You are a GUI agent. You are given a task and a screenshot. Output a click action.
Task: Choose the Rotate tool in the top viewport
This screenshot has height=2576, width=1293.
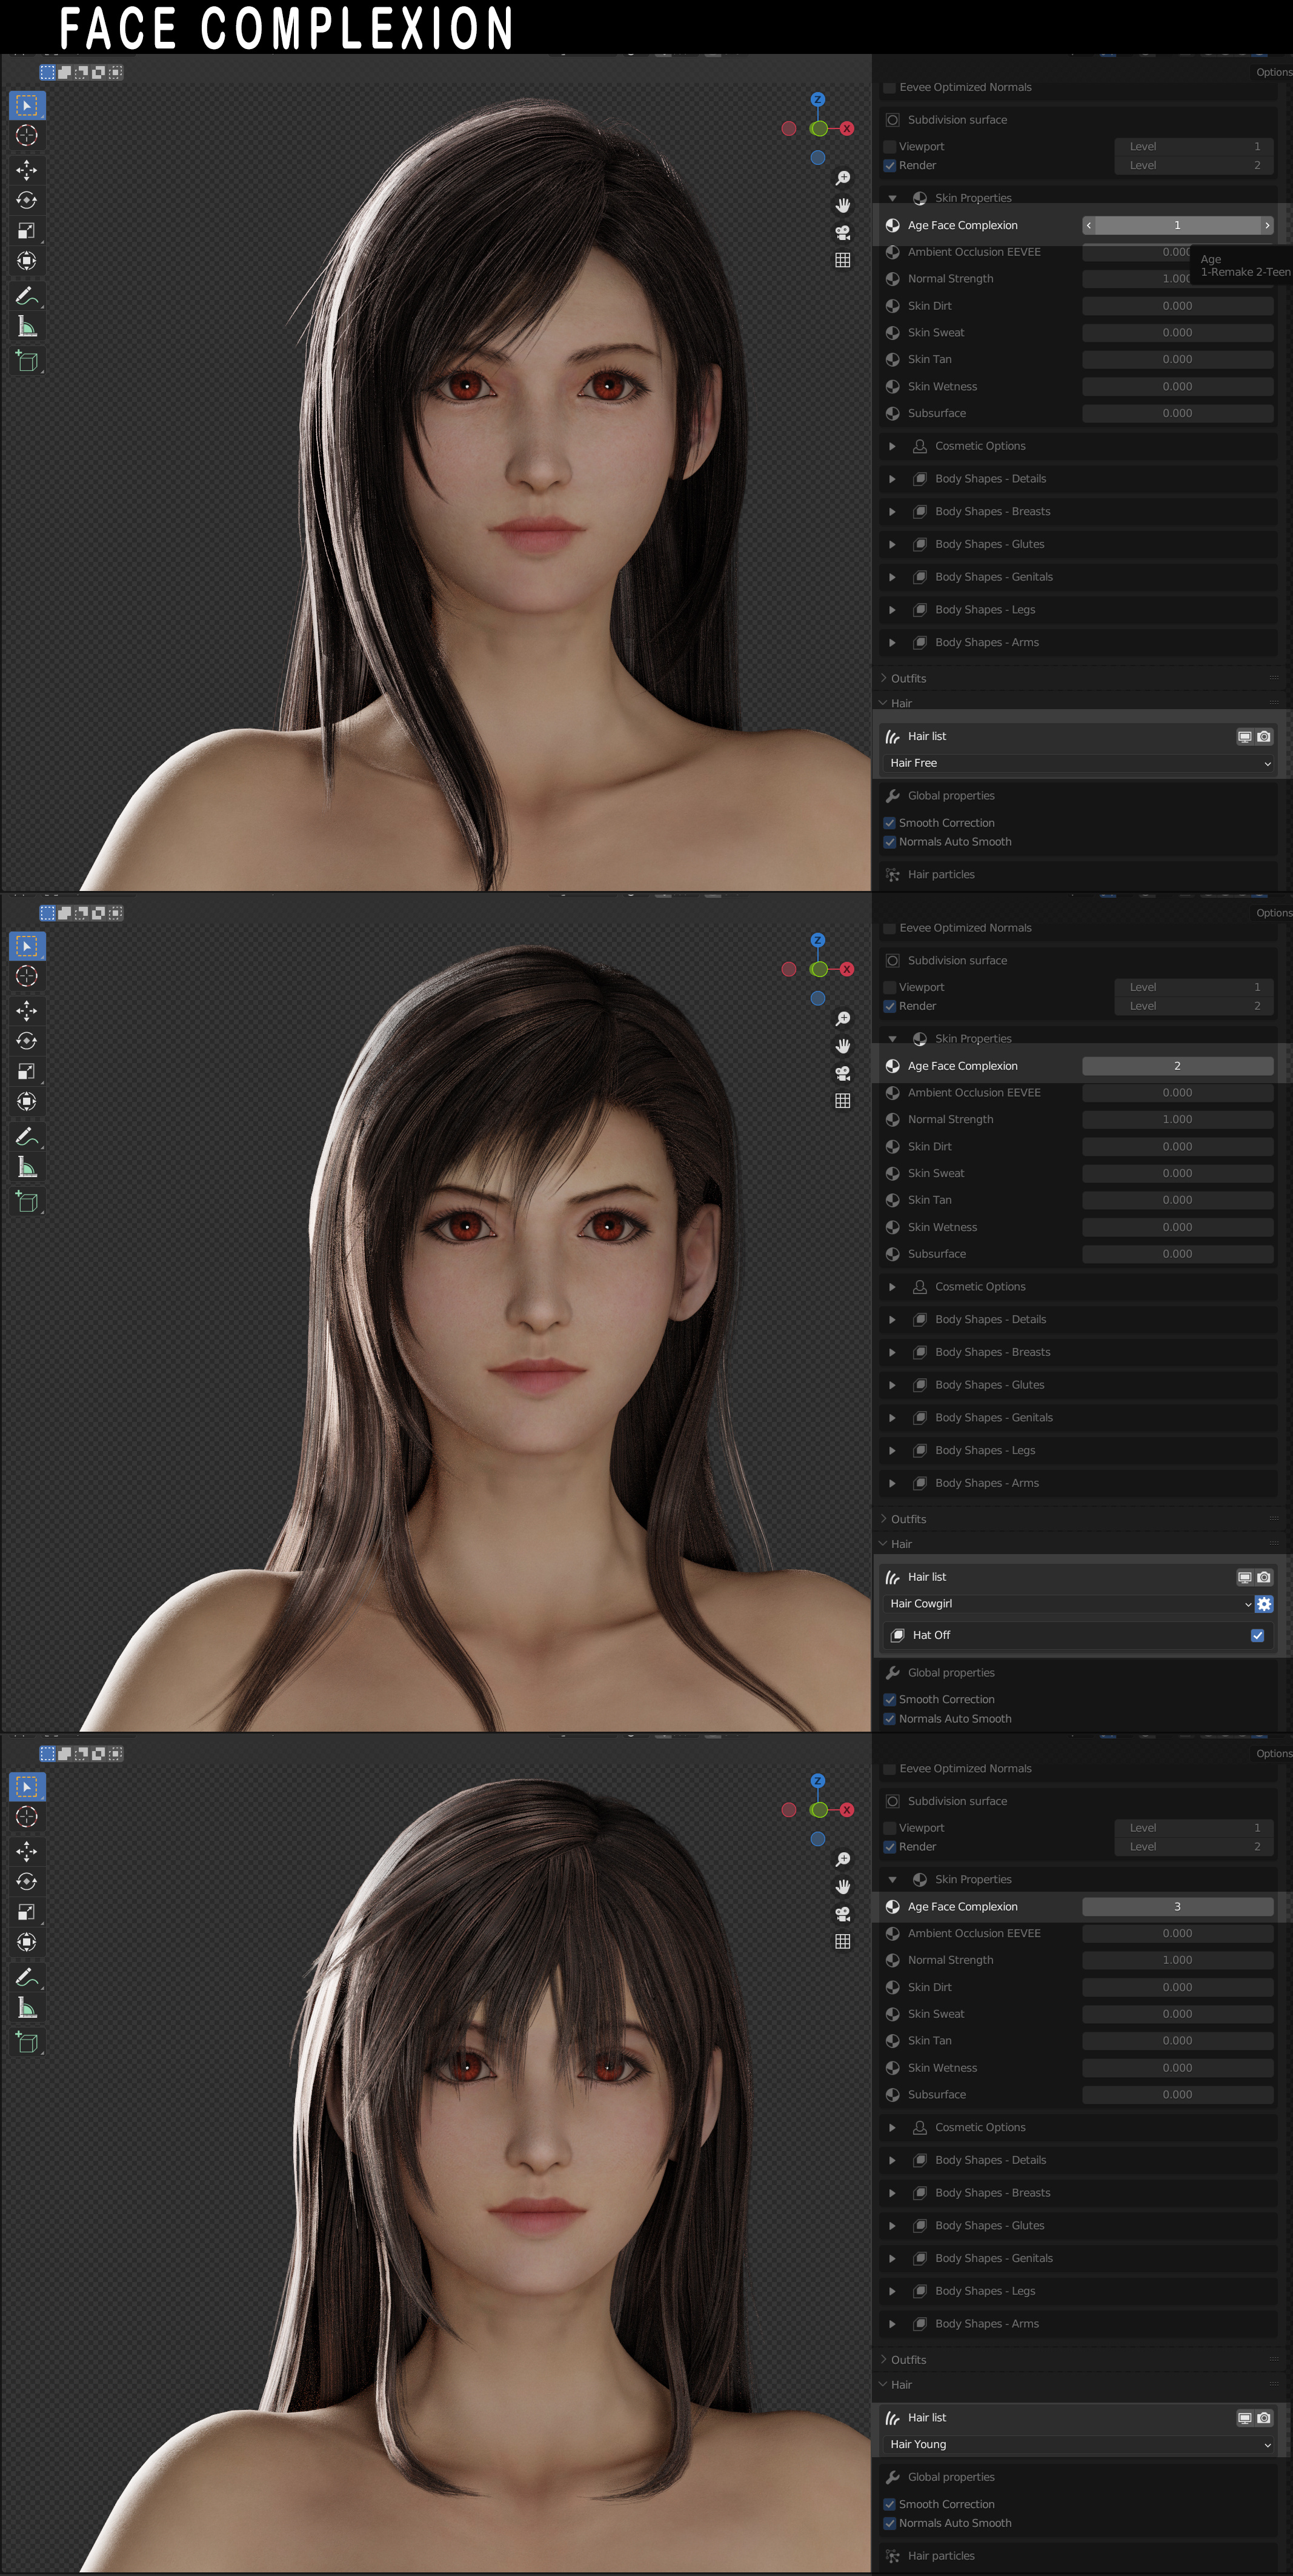(x=27, y=200)
